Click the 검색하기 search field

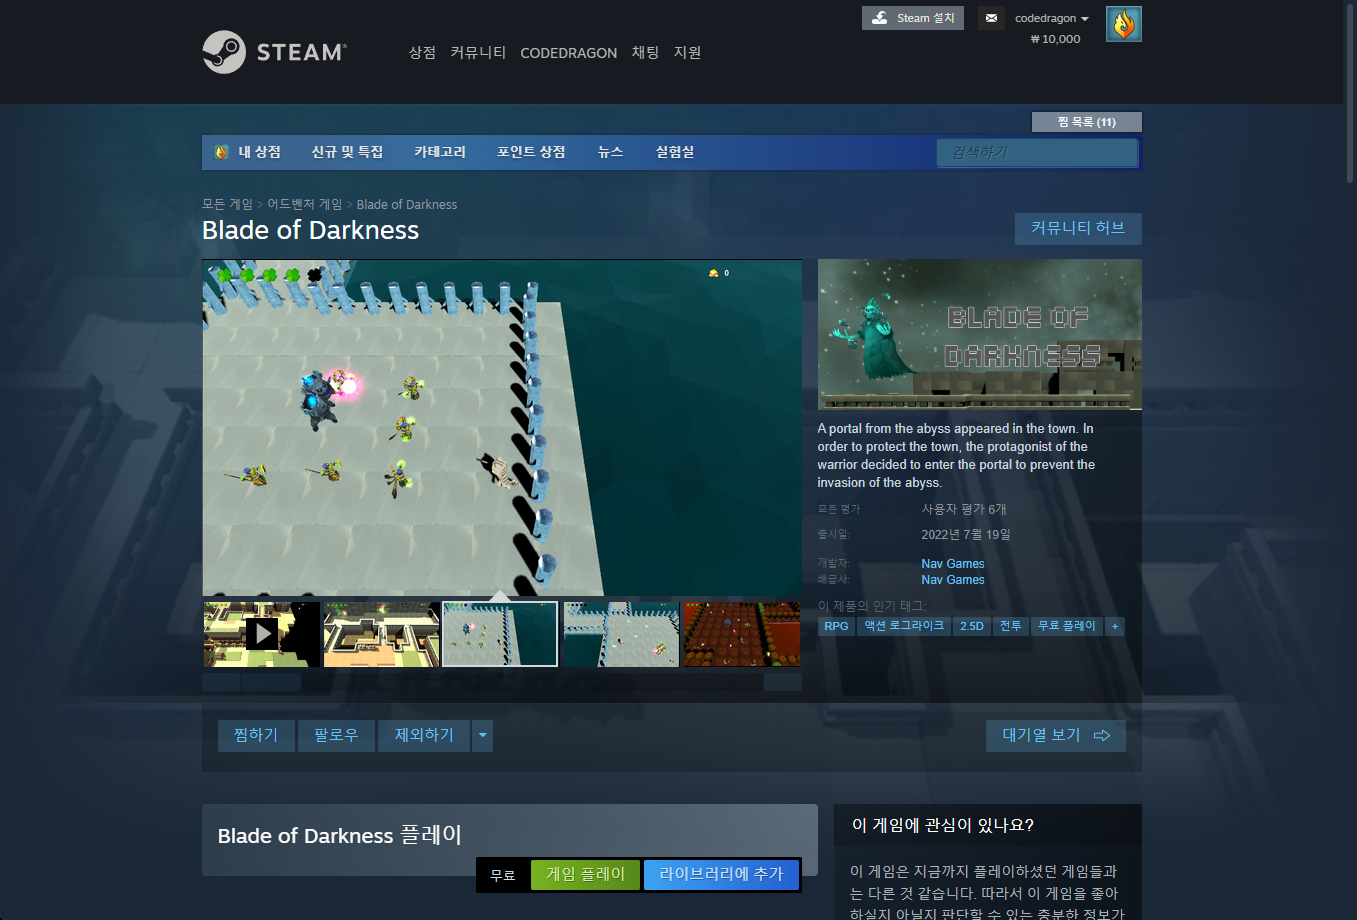(x=1037, y=152)
